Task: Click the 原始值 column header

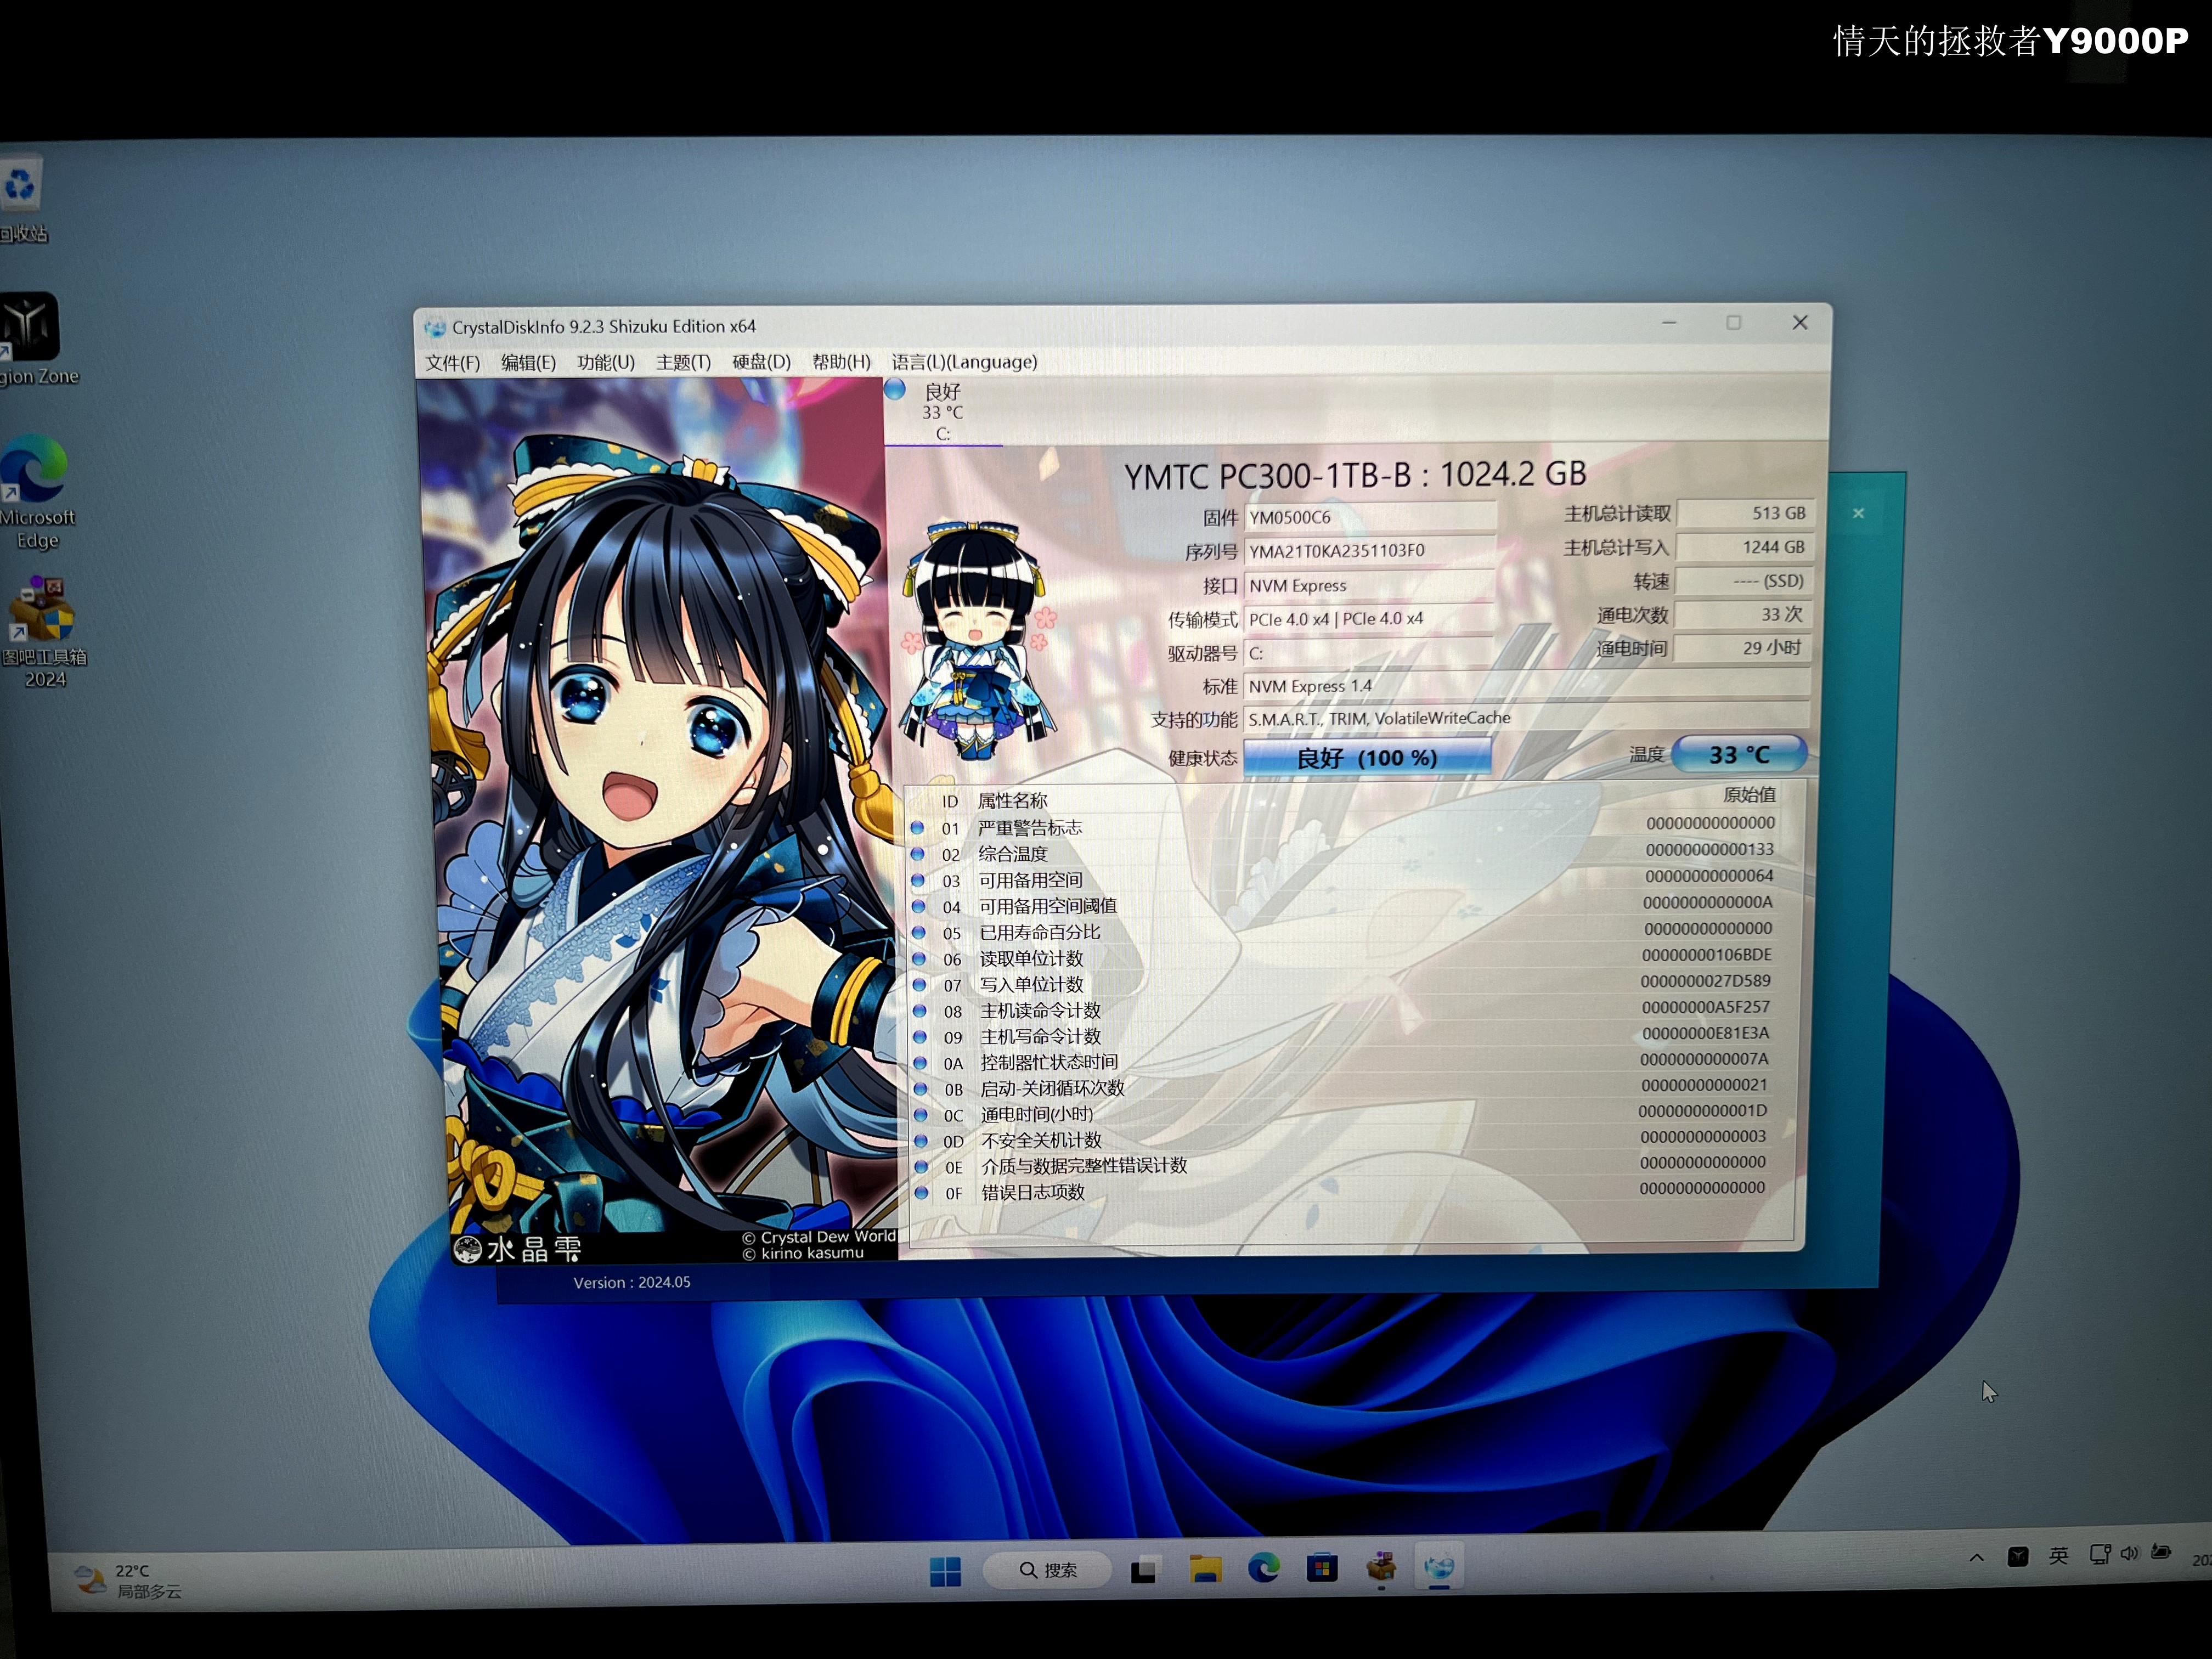Action: (x=1749, y=795)
